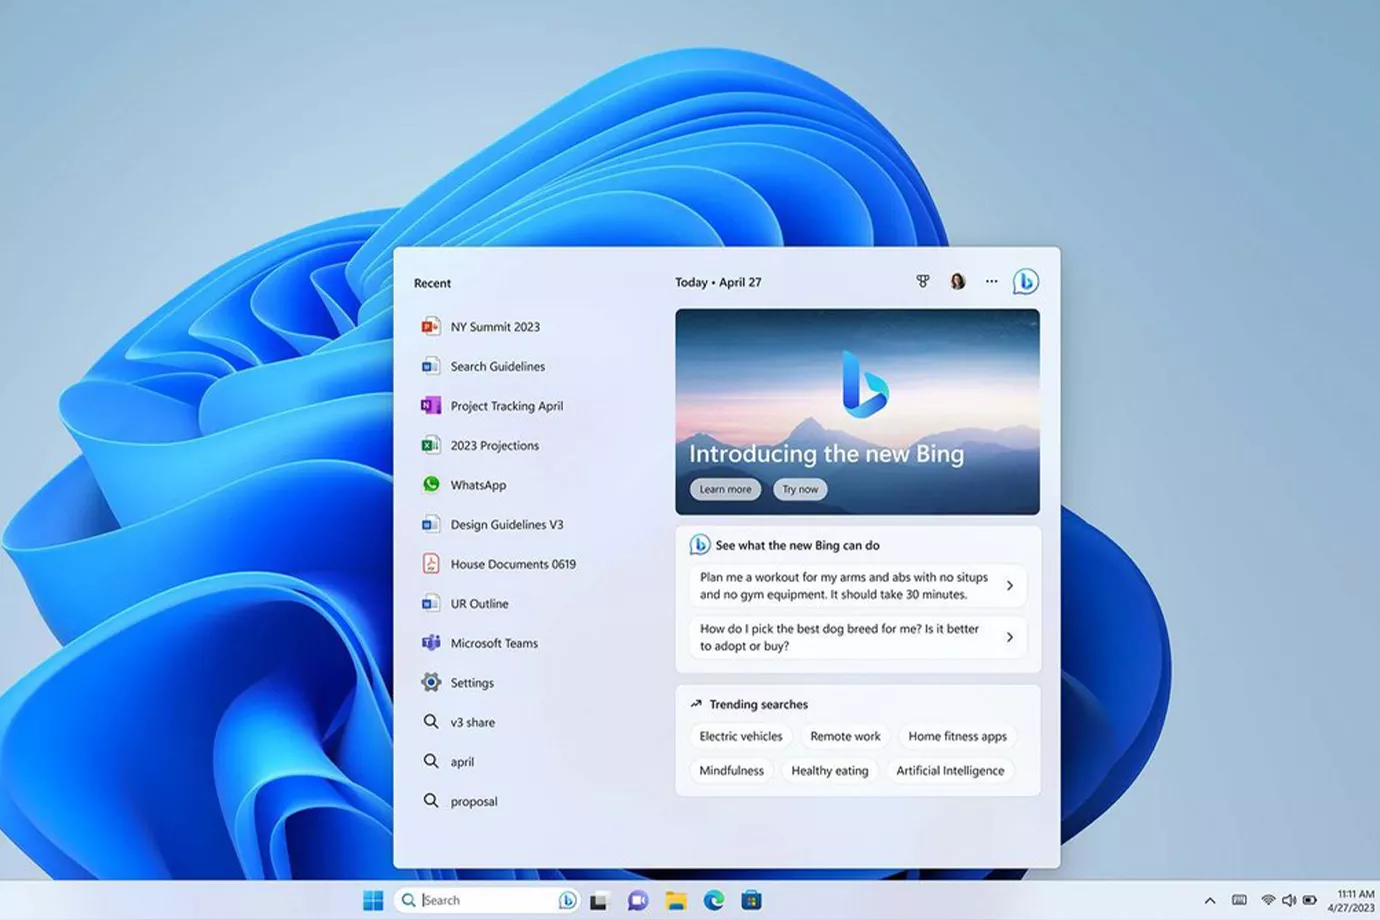Click into the taskbar Search field

click(487, 900)
